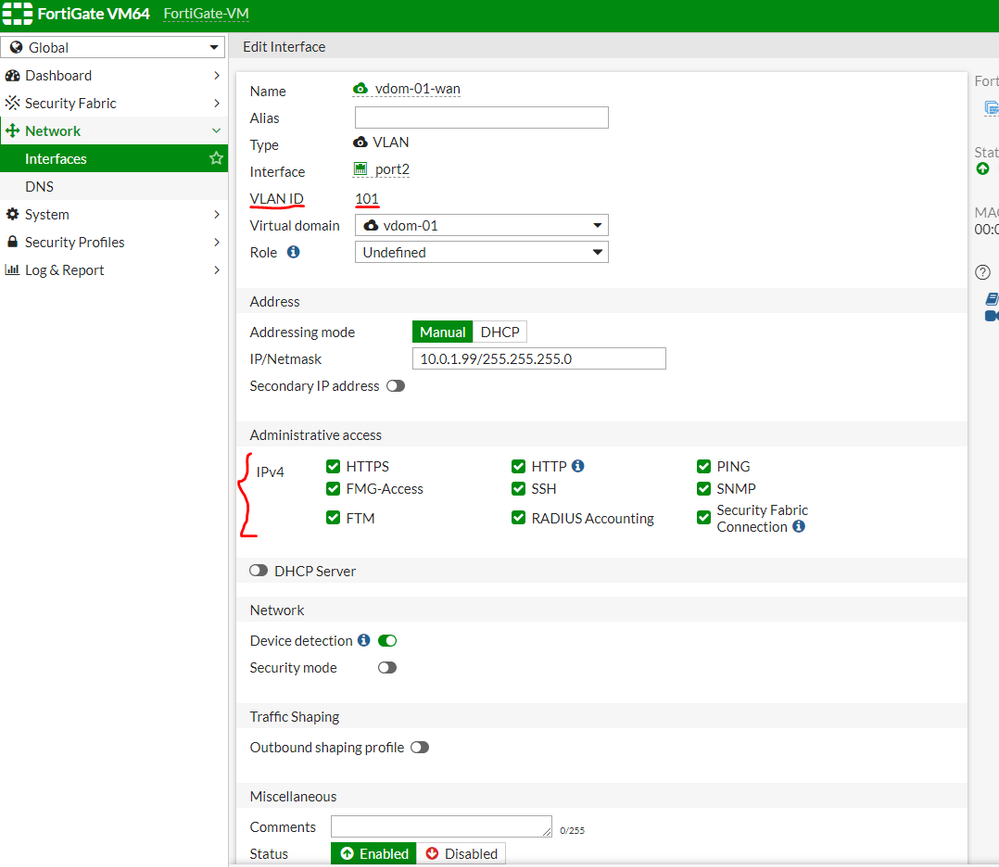Click the info icon beside Role

tap(293, 253)
